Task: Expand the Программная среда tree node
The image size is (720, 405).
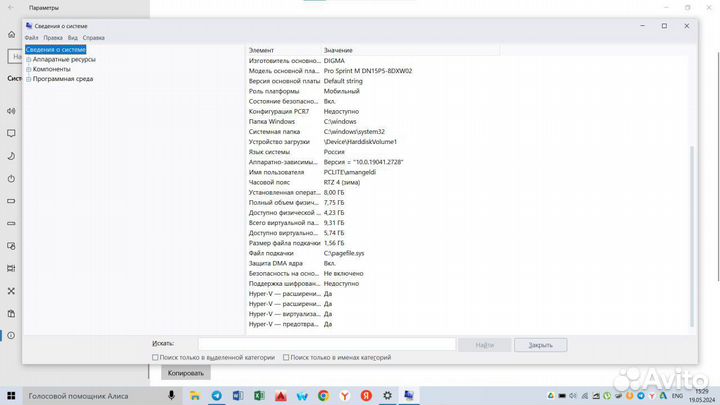Action: (x=28, y=78)
